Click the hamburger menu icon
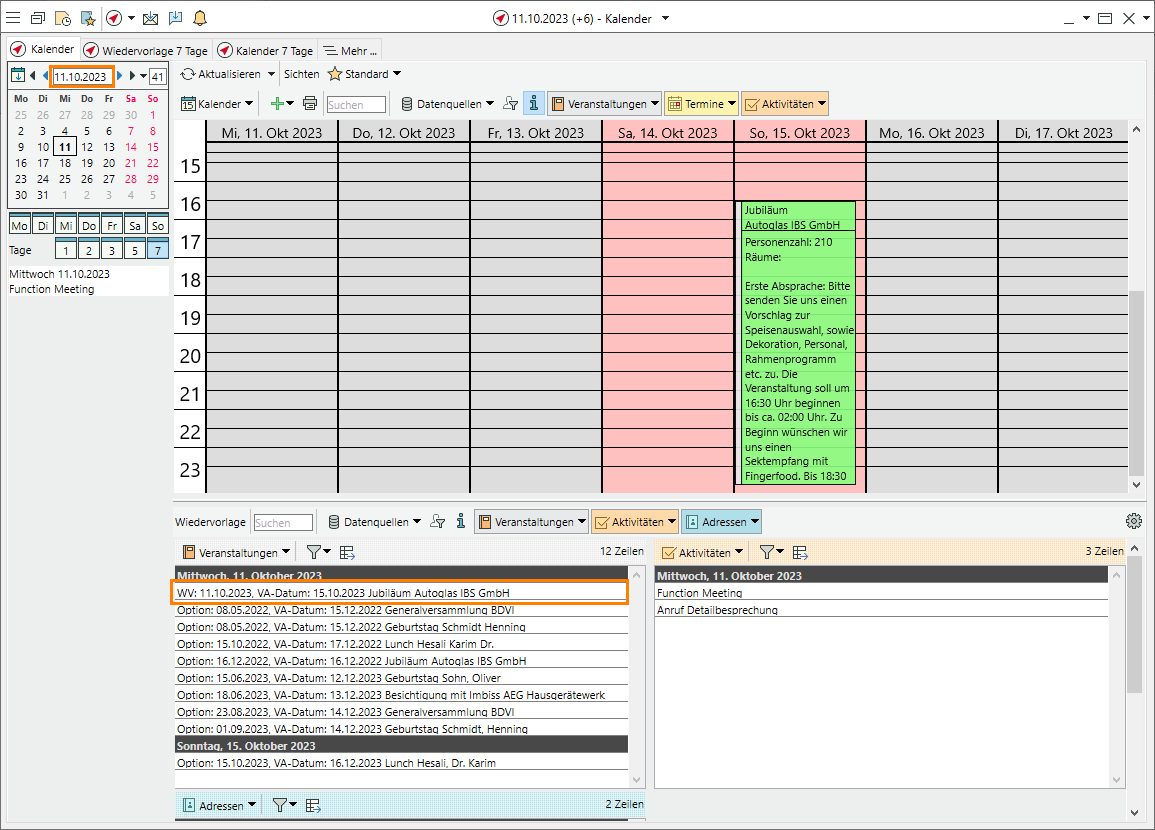 coord(13,18)
